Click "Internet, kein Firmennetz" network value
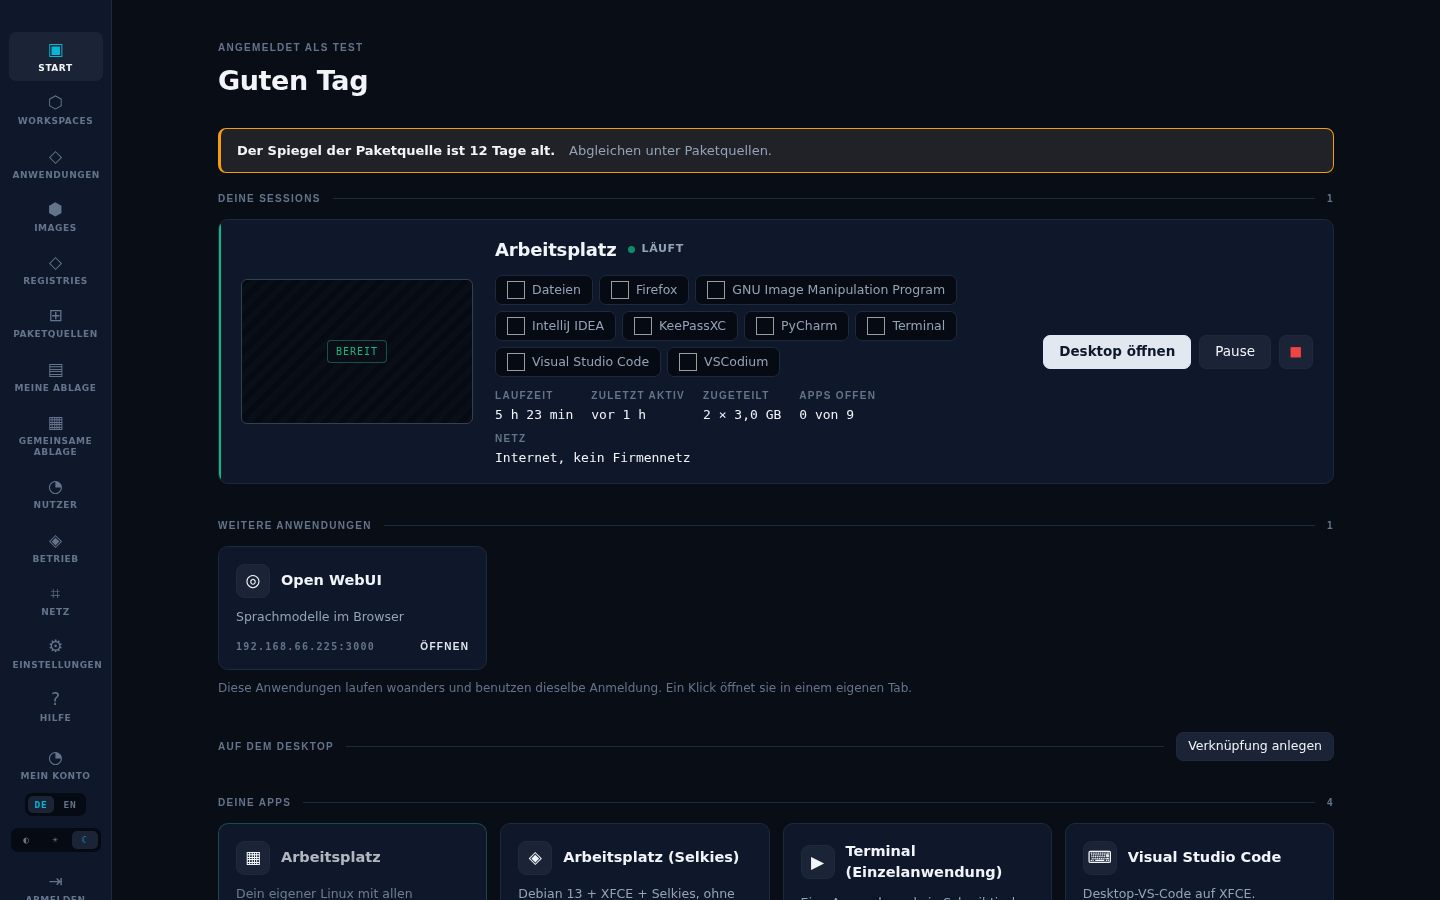Screen dimensions: 1440x900 click(592, 458)
